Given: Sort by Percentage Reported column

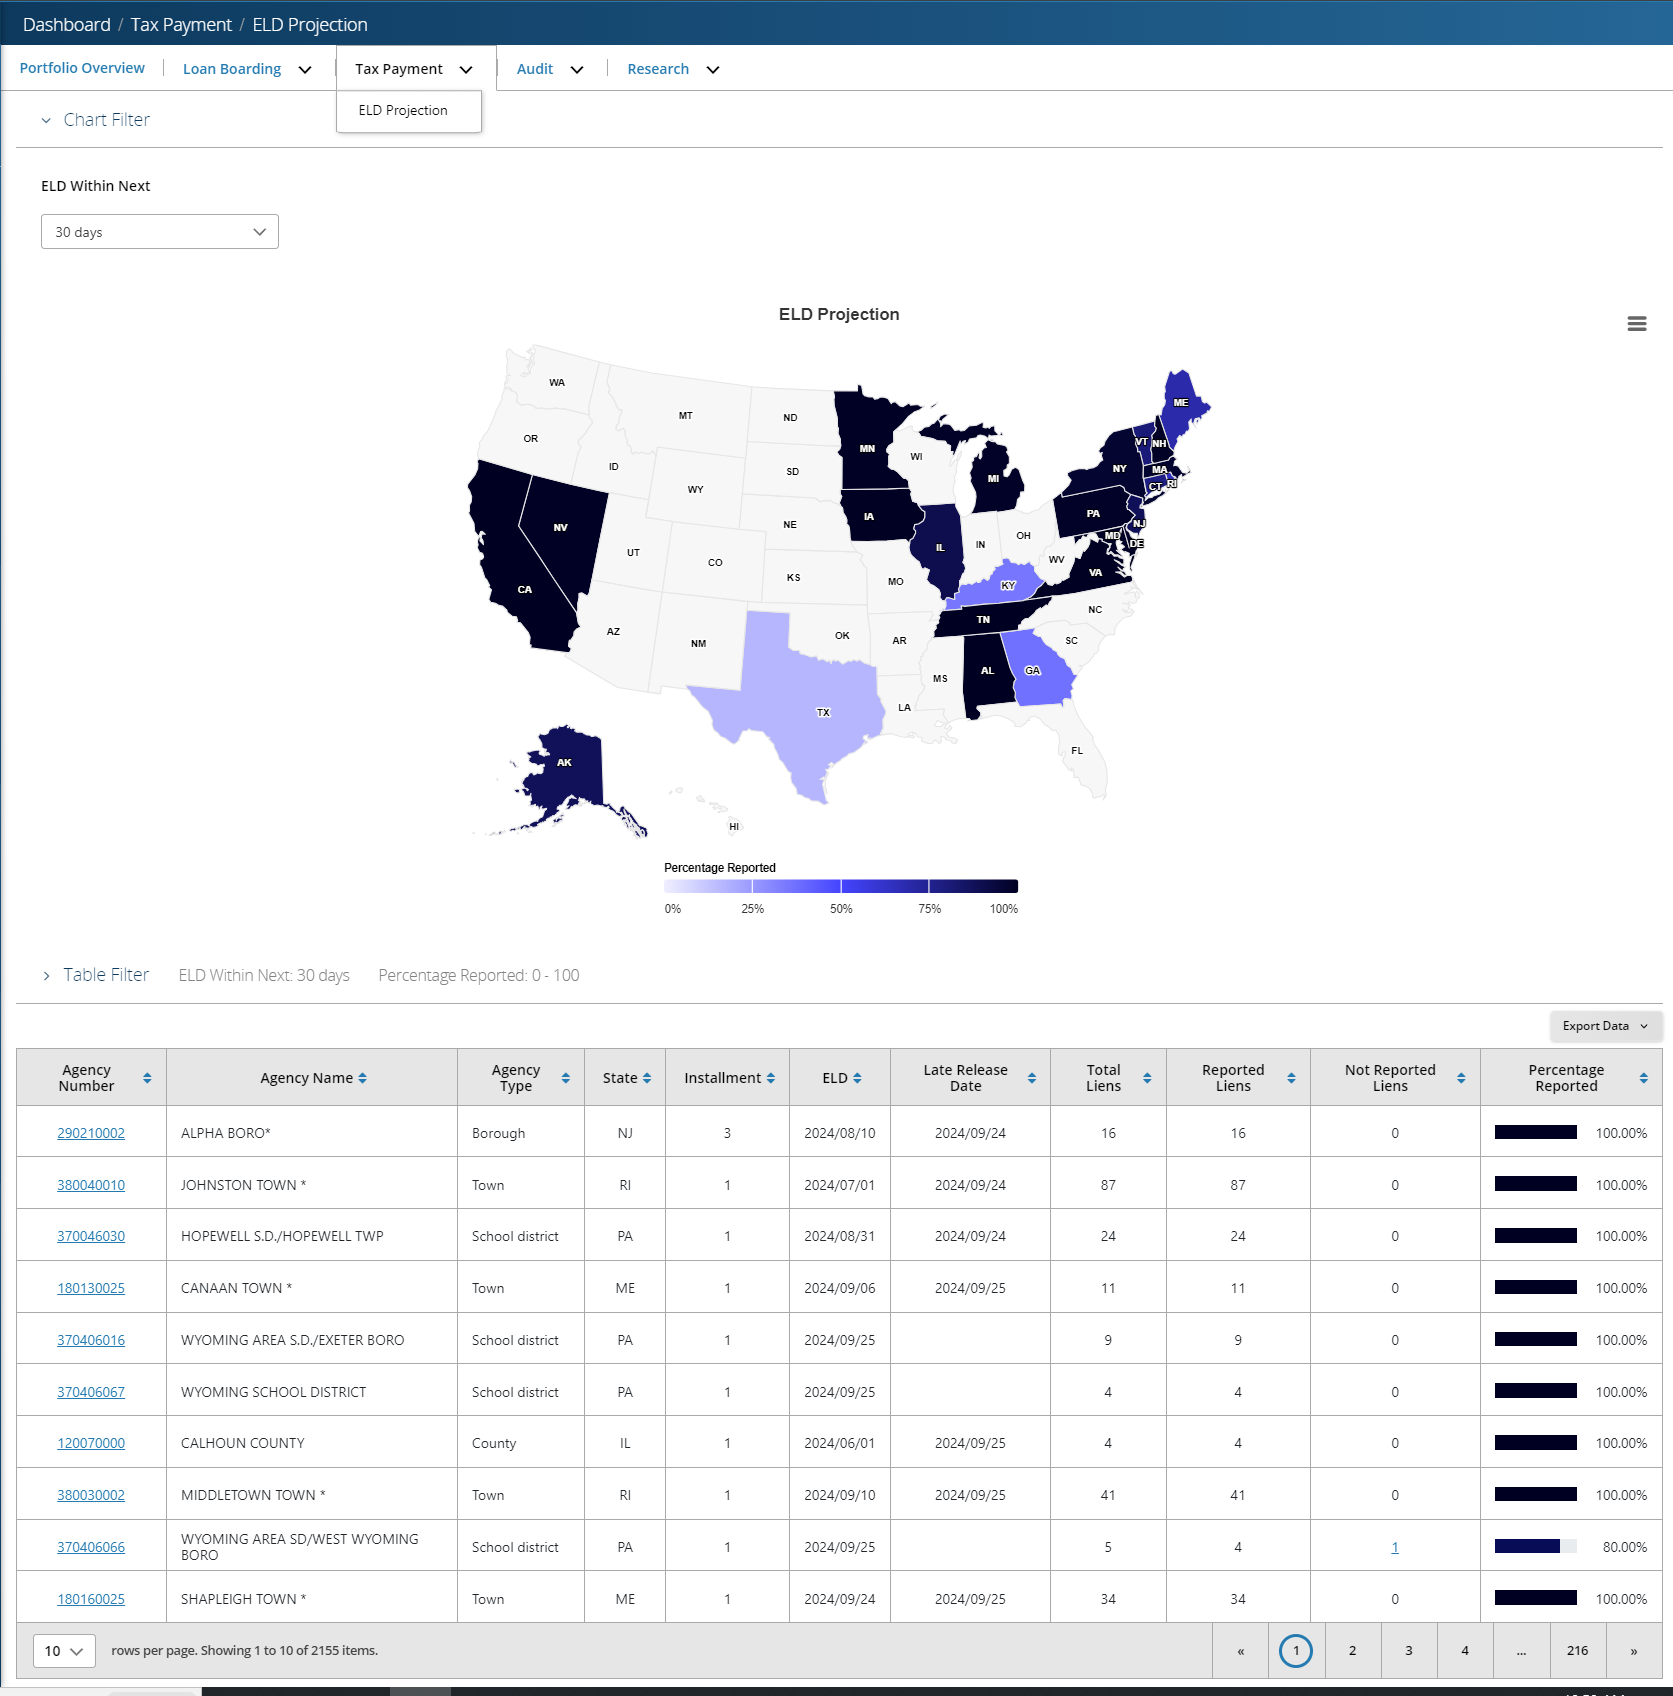Looking at the screenshot, I should pyautogui.click(x=1643, y=1077).
